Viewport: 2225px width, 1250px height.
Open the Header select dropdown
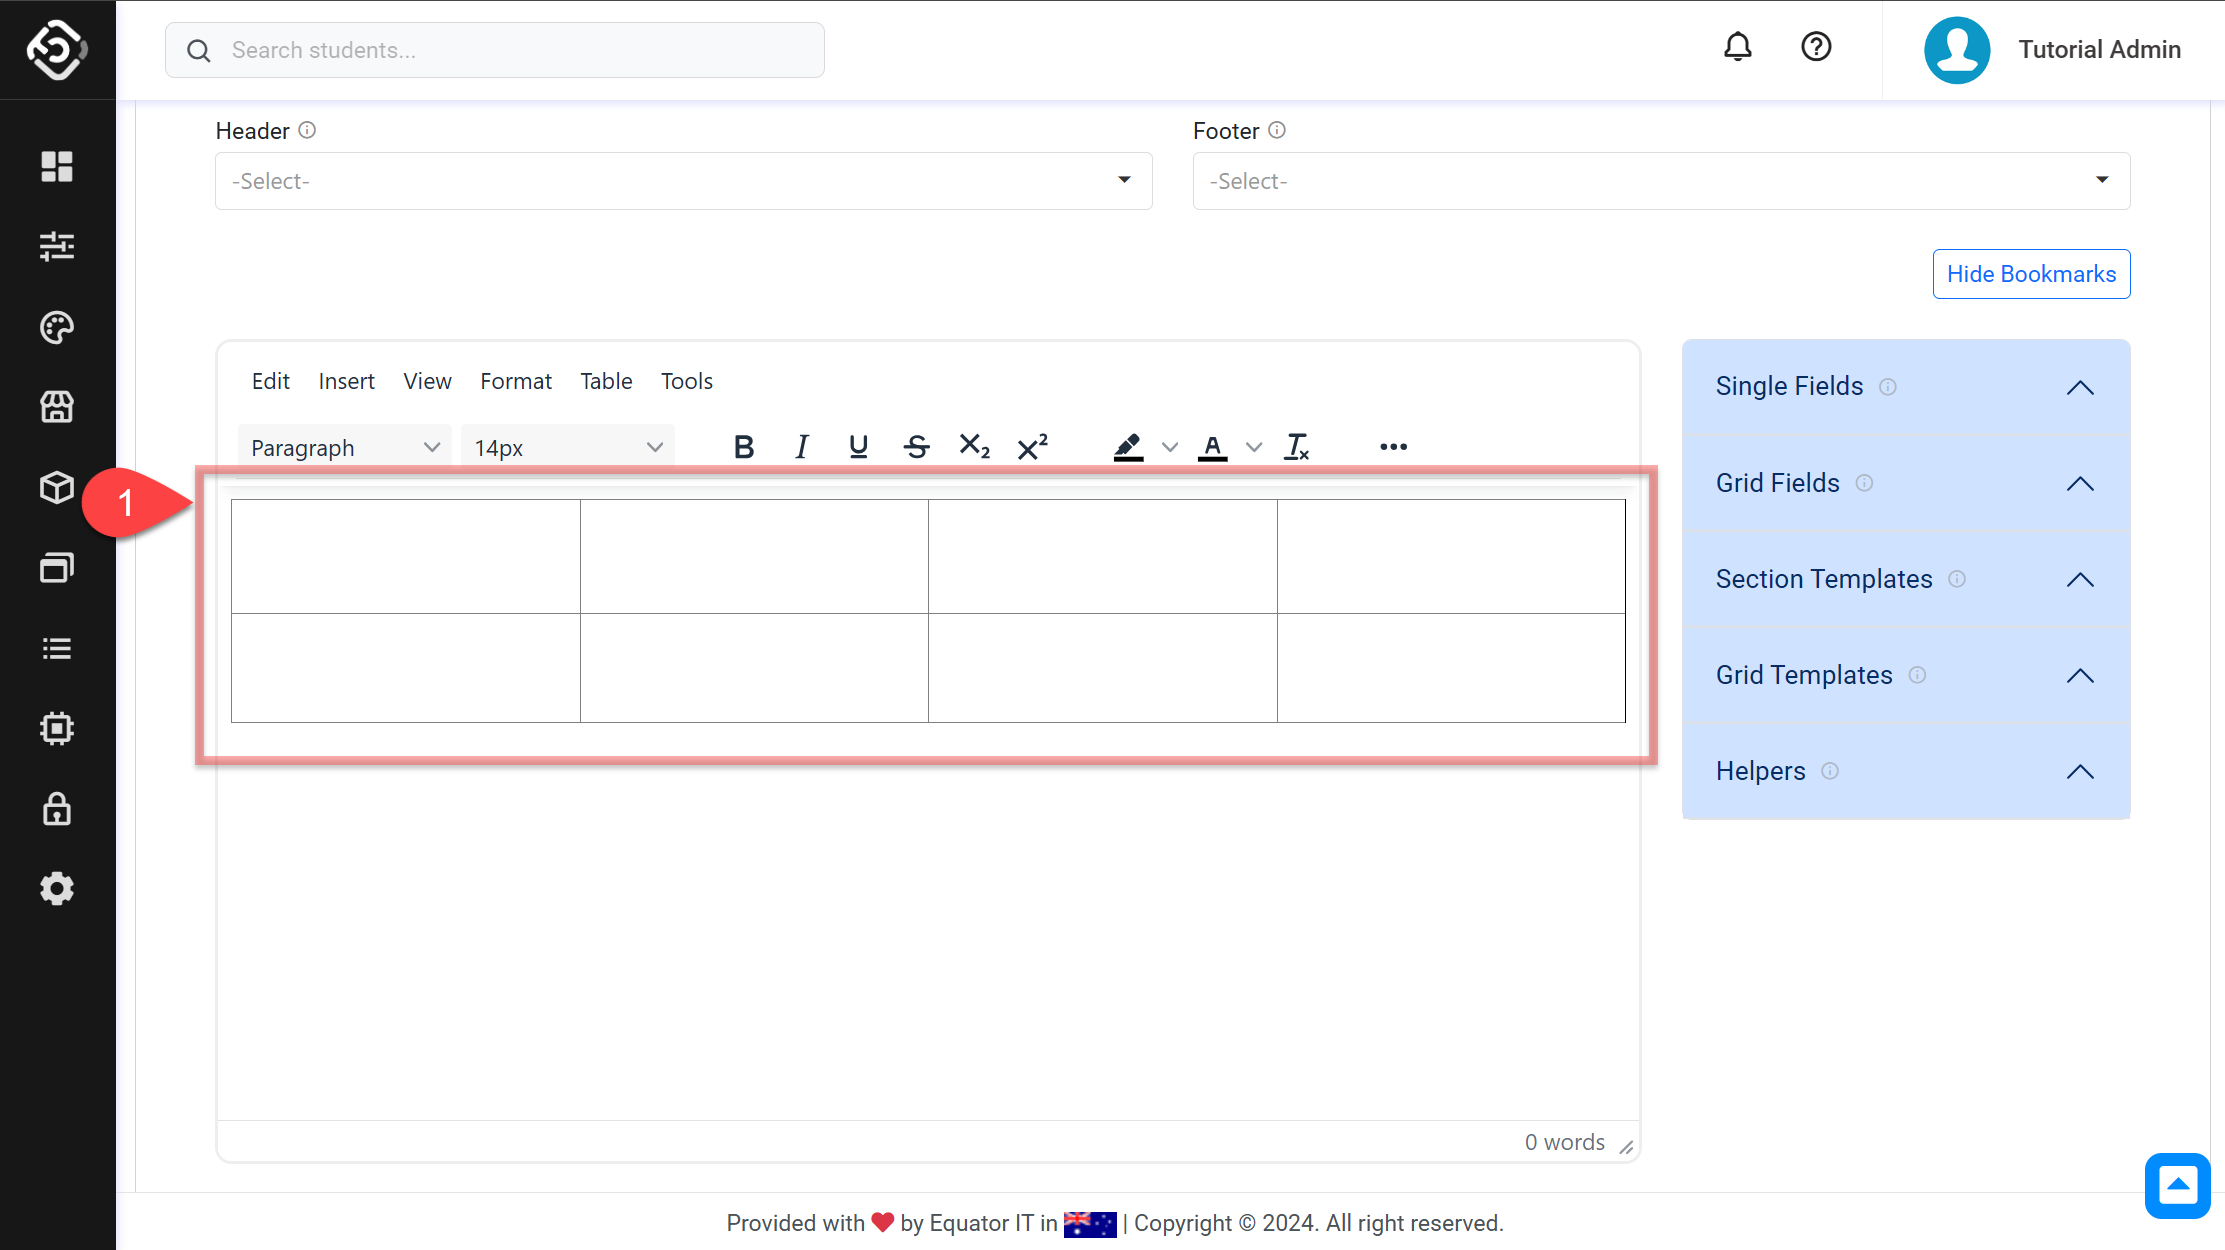point(683,181)
